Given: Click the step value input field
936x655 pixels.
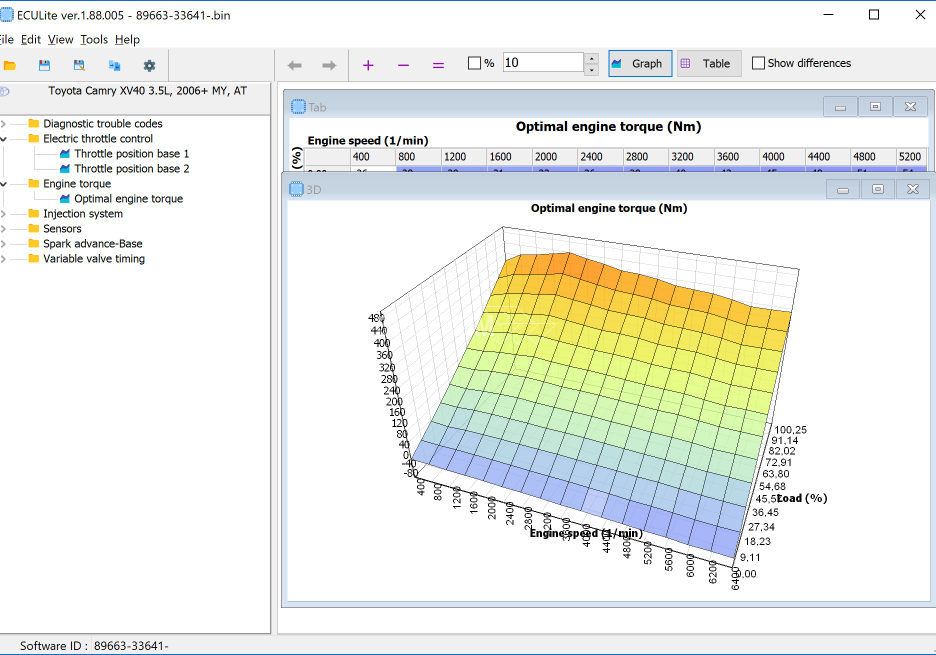Looking at the screenshot, I should coord(542,63).
